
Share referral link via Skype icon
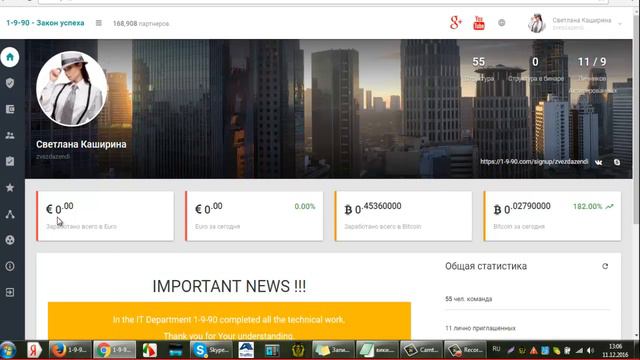[x=617, y=162]
